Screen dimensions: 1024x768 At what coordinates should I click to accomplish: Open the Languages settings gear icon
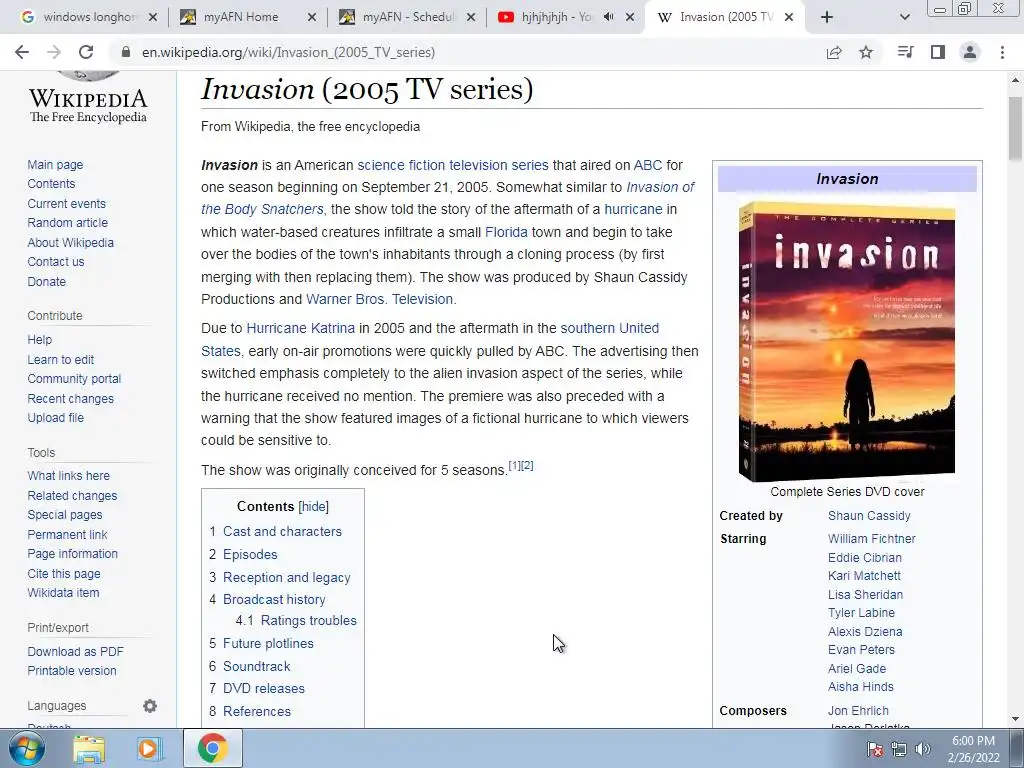tap(150, 706)
